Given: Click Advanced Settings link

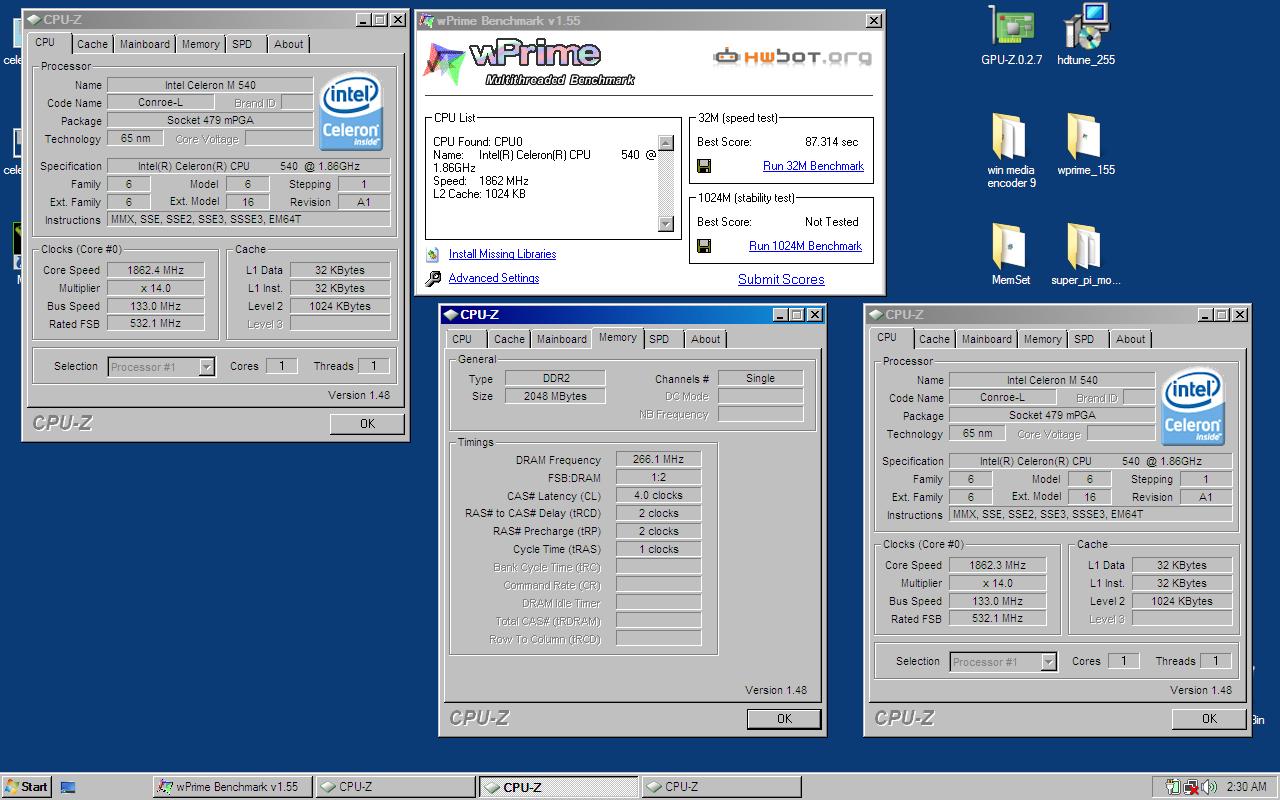Looking at the screenshot, I should [494, 278].
